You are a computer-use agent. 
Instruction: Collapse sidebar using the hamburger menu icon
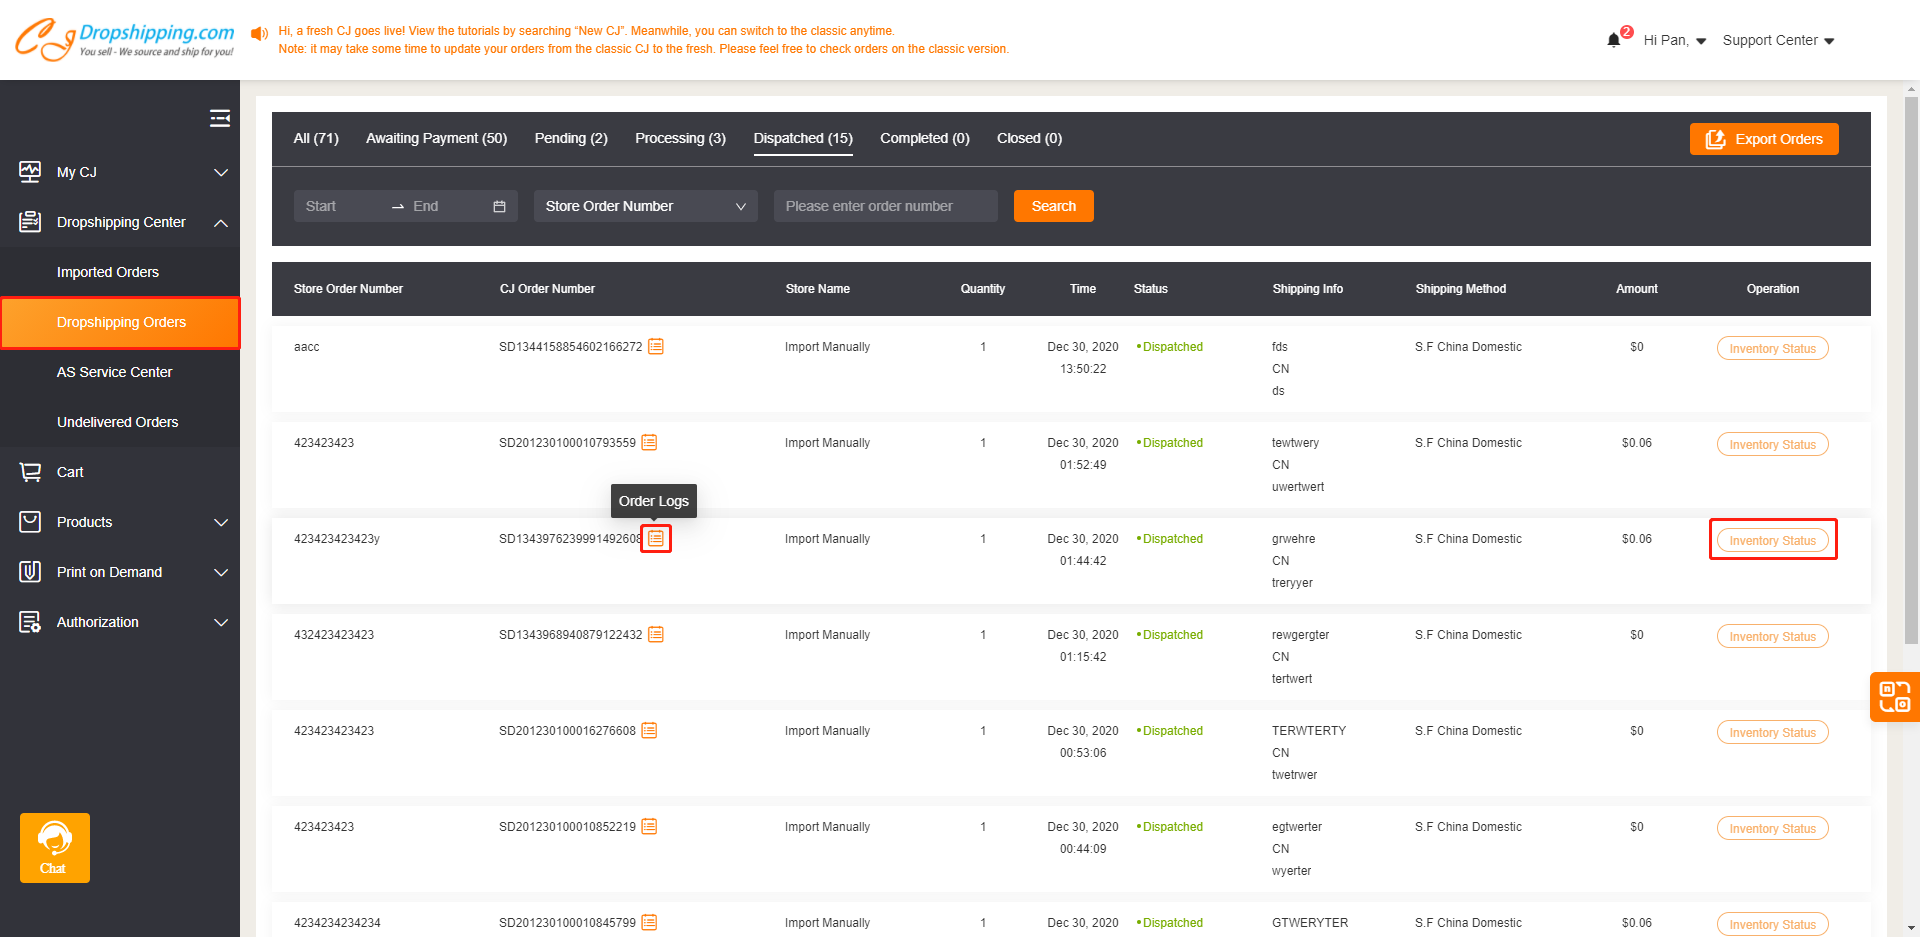click(x=220, y=118)
